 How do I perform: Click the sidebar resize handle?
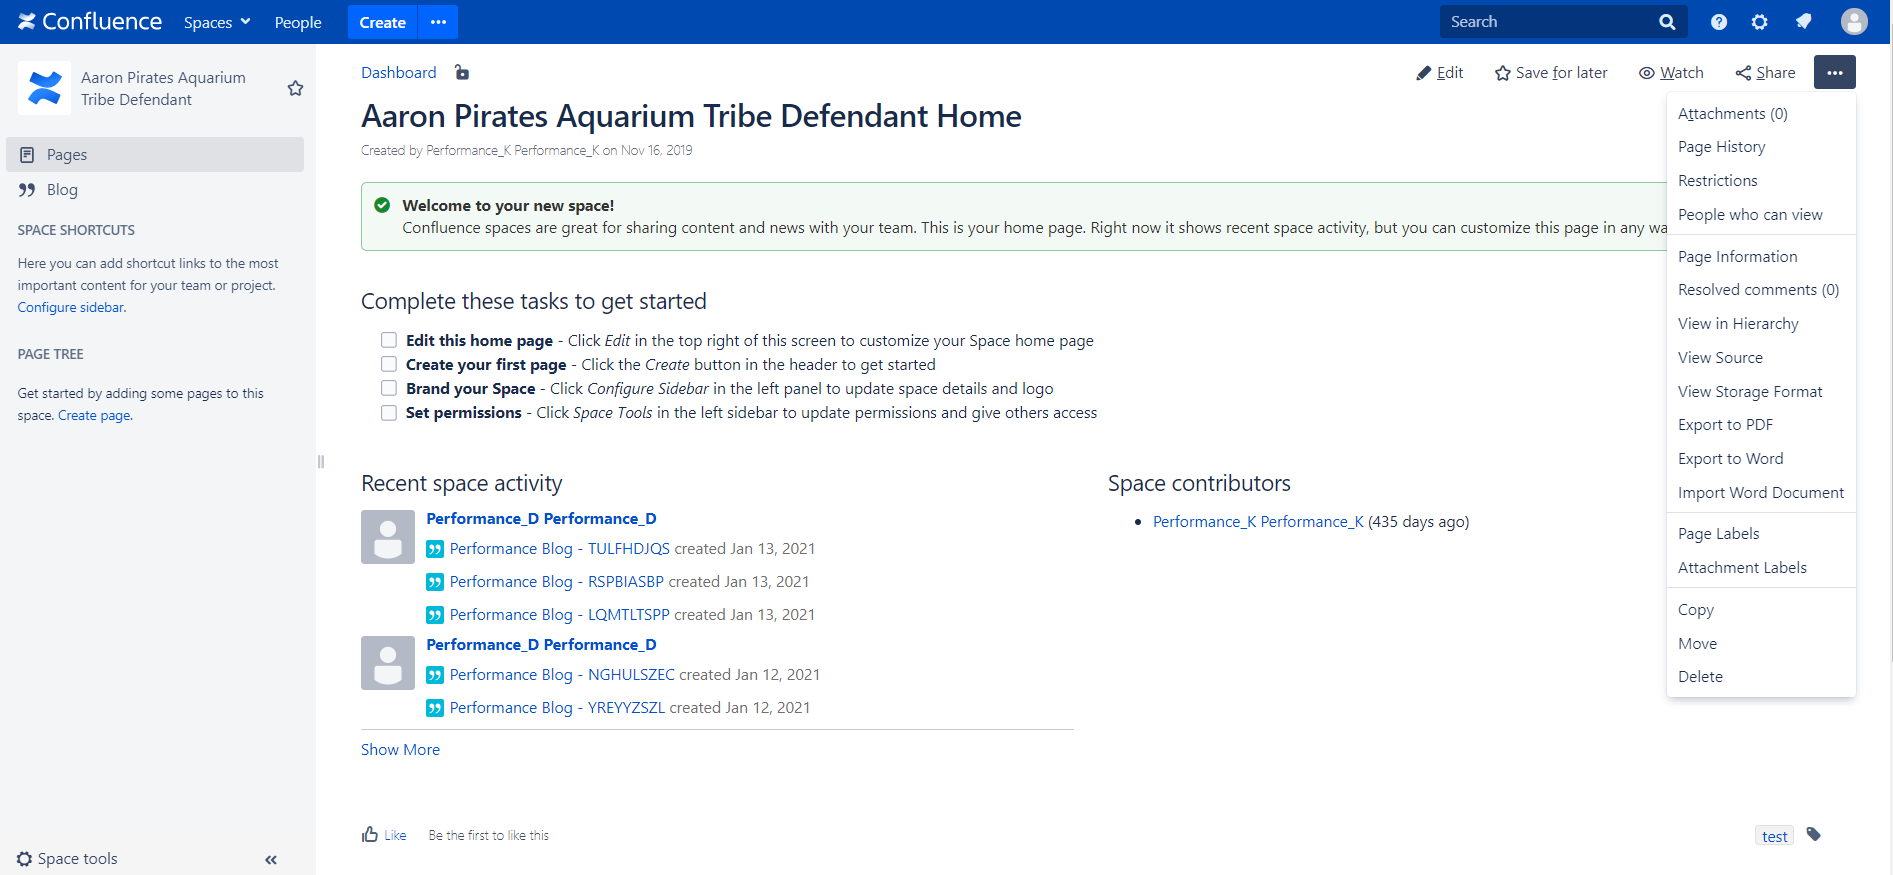coord(321,461)
